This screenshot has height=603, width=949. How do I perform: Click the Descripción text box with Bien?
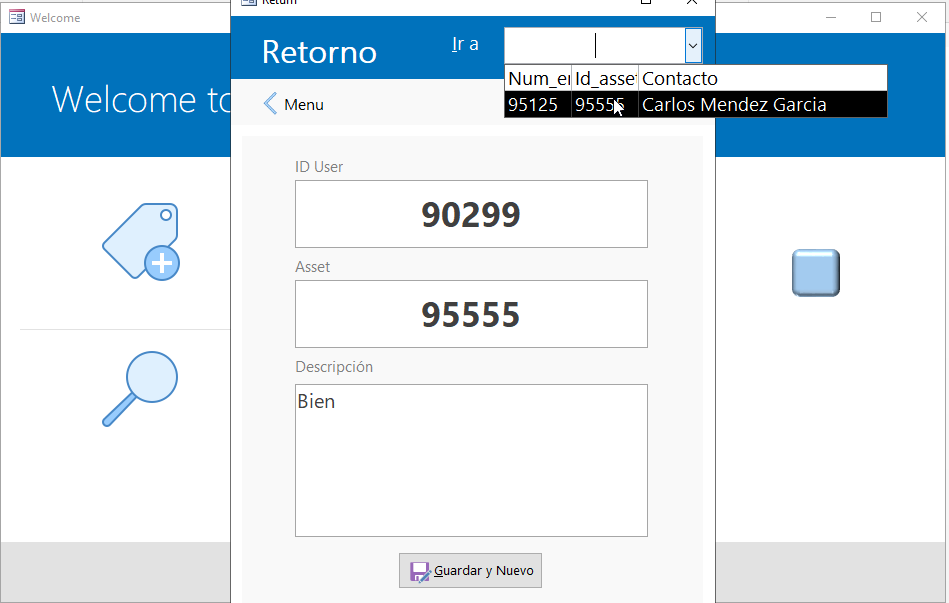click(471, 460)
